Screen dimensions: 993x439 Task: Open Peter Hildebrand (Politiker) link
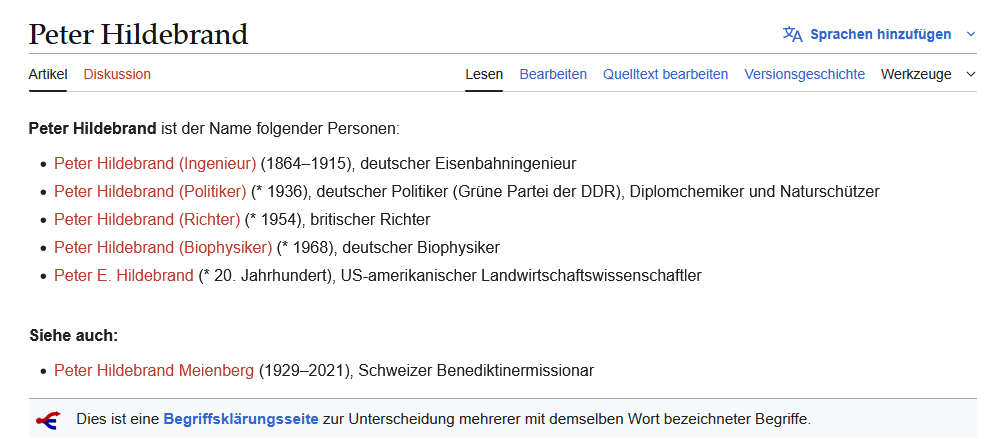pyautogui.click(x=150, y=191)
